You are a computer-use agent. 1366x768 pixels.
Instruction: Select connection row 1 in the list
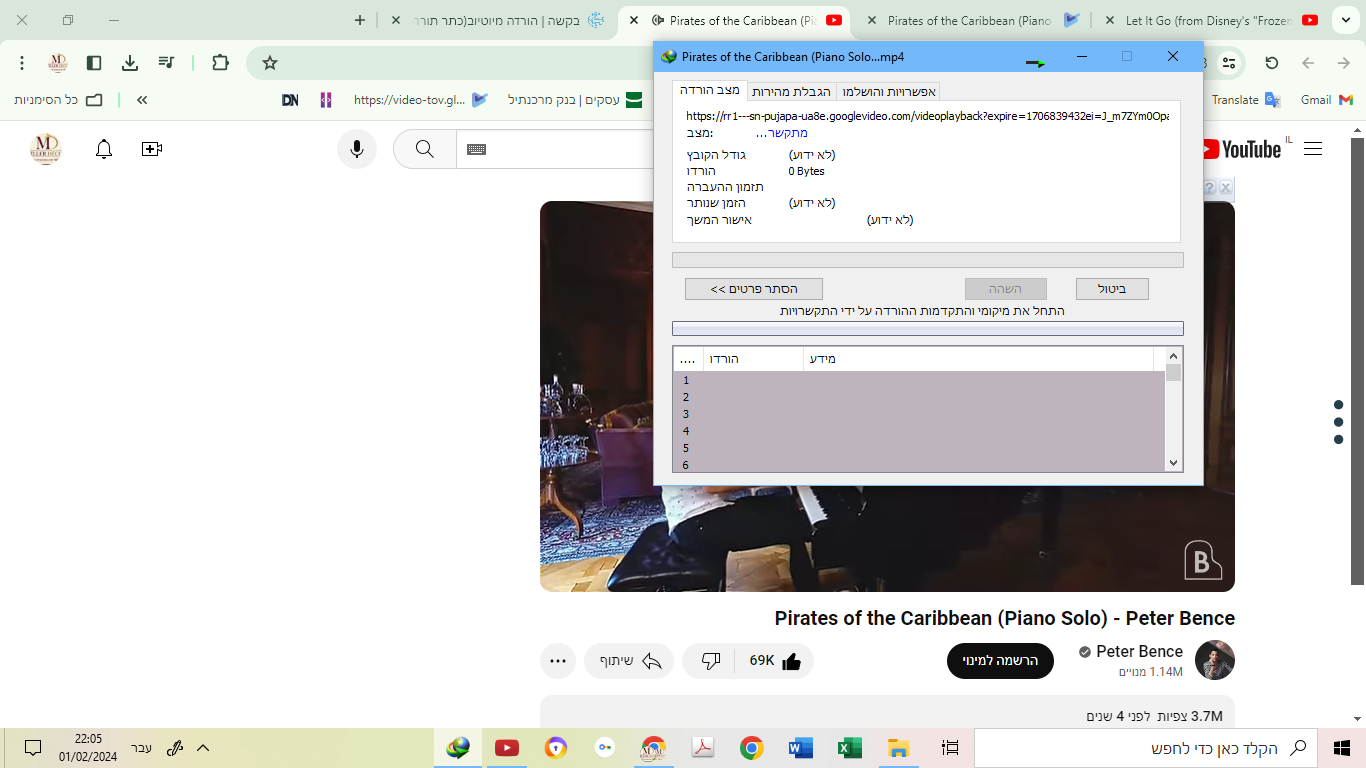coord(919,380)
